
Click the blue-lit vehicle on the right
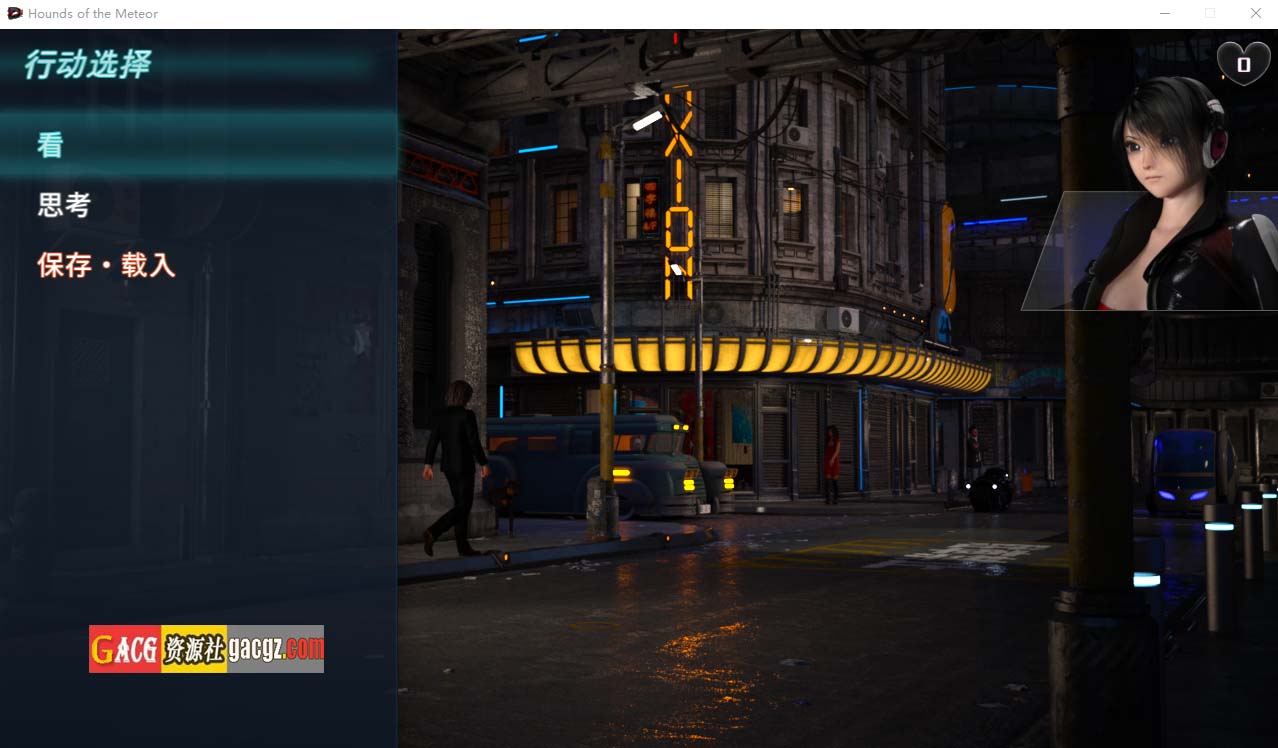1184,472
